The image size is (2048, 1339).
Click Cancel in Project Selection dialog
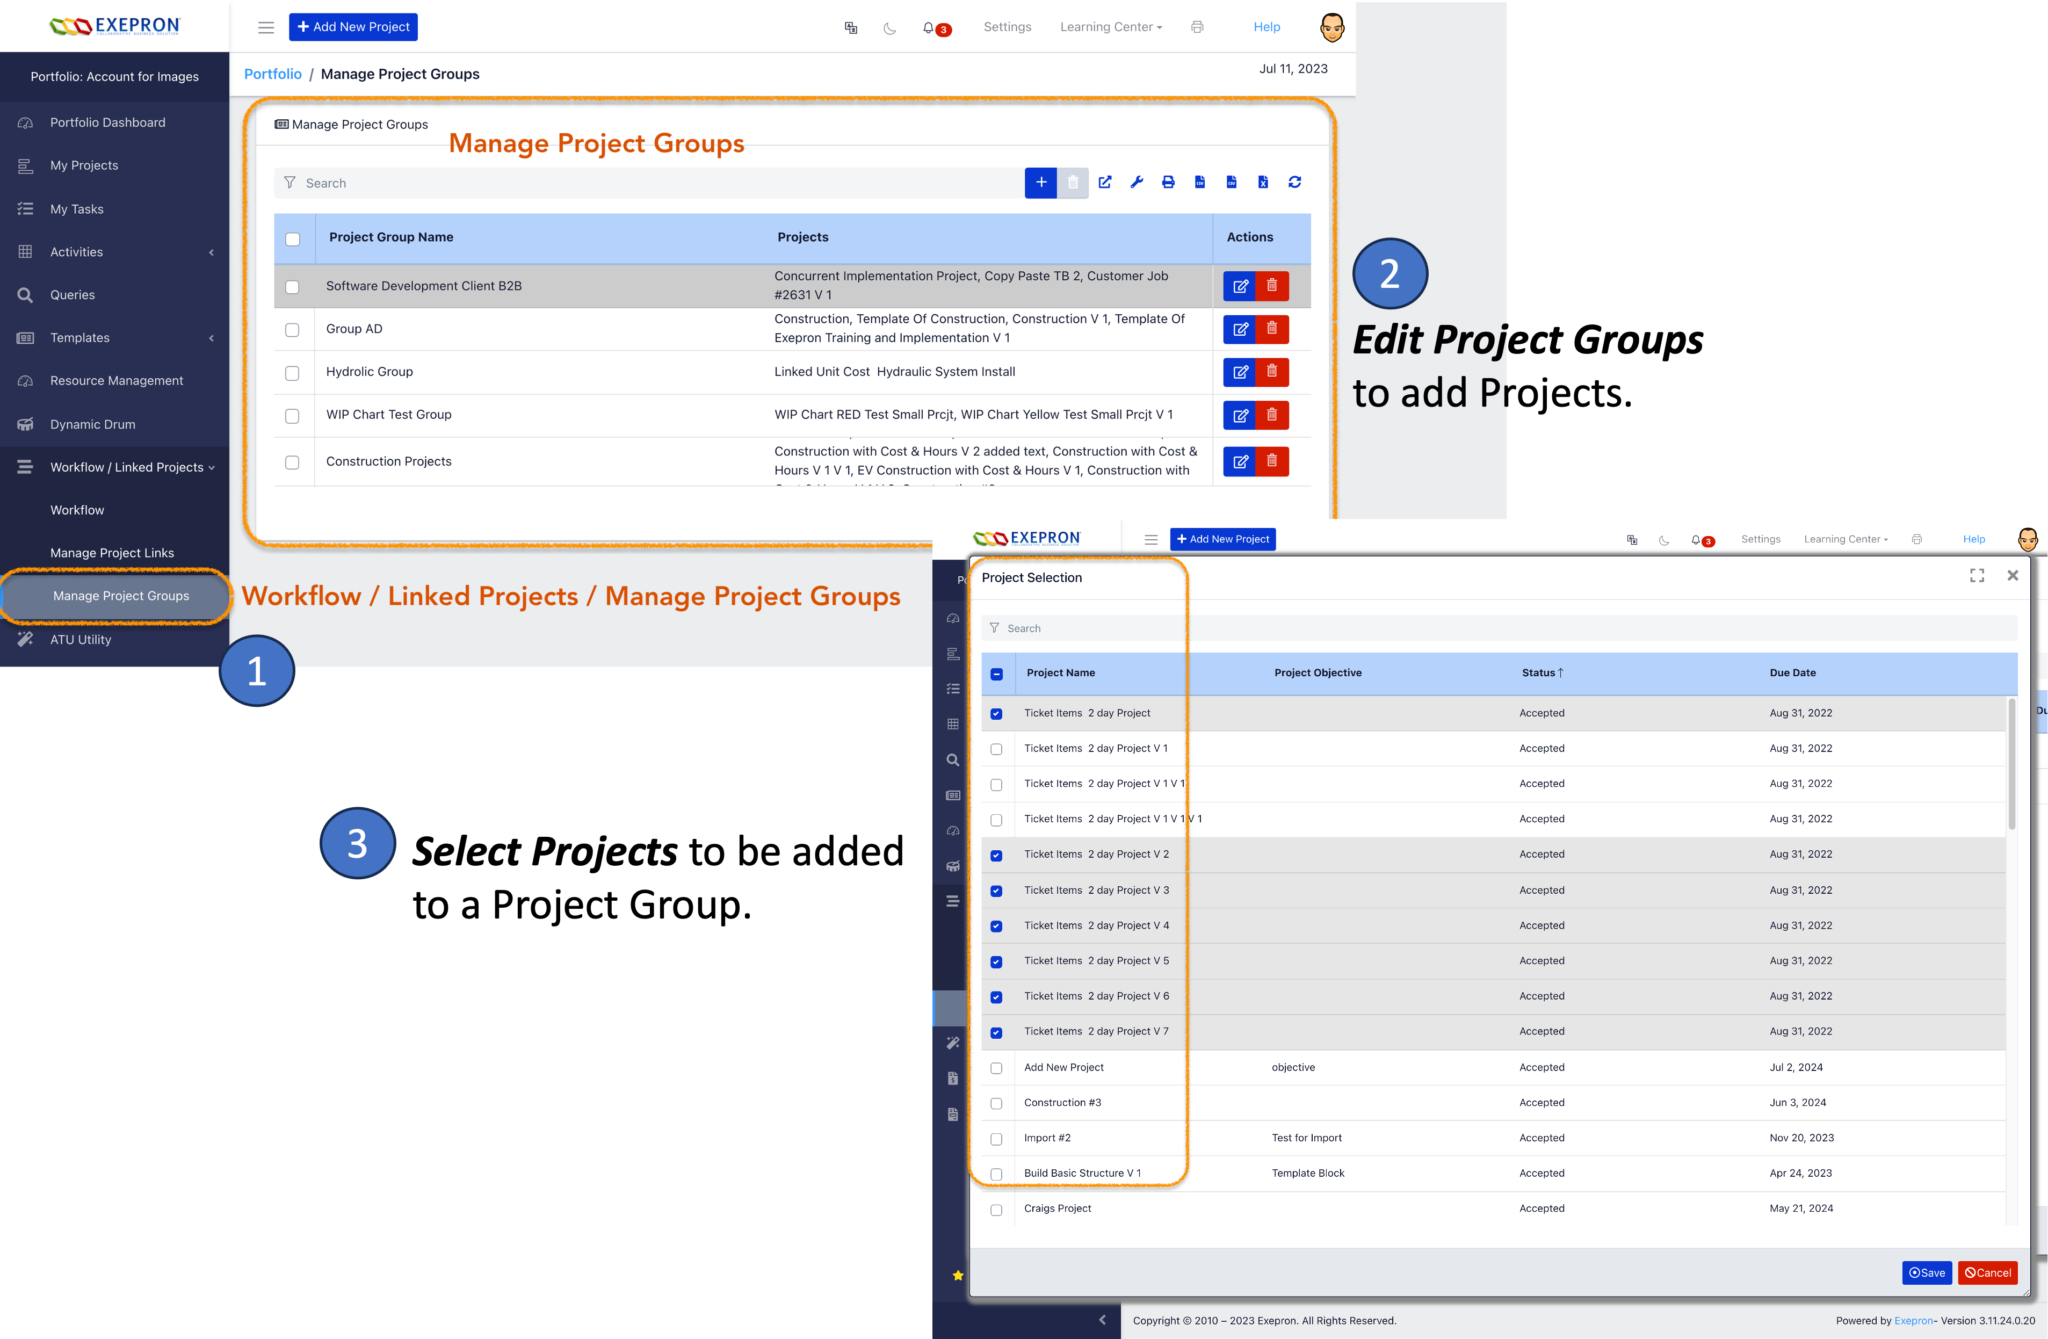click(1987, 1273)
